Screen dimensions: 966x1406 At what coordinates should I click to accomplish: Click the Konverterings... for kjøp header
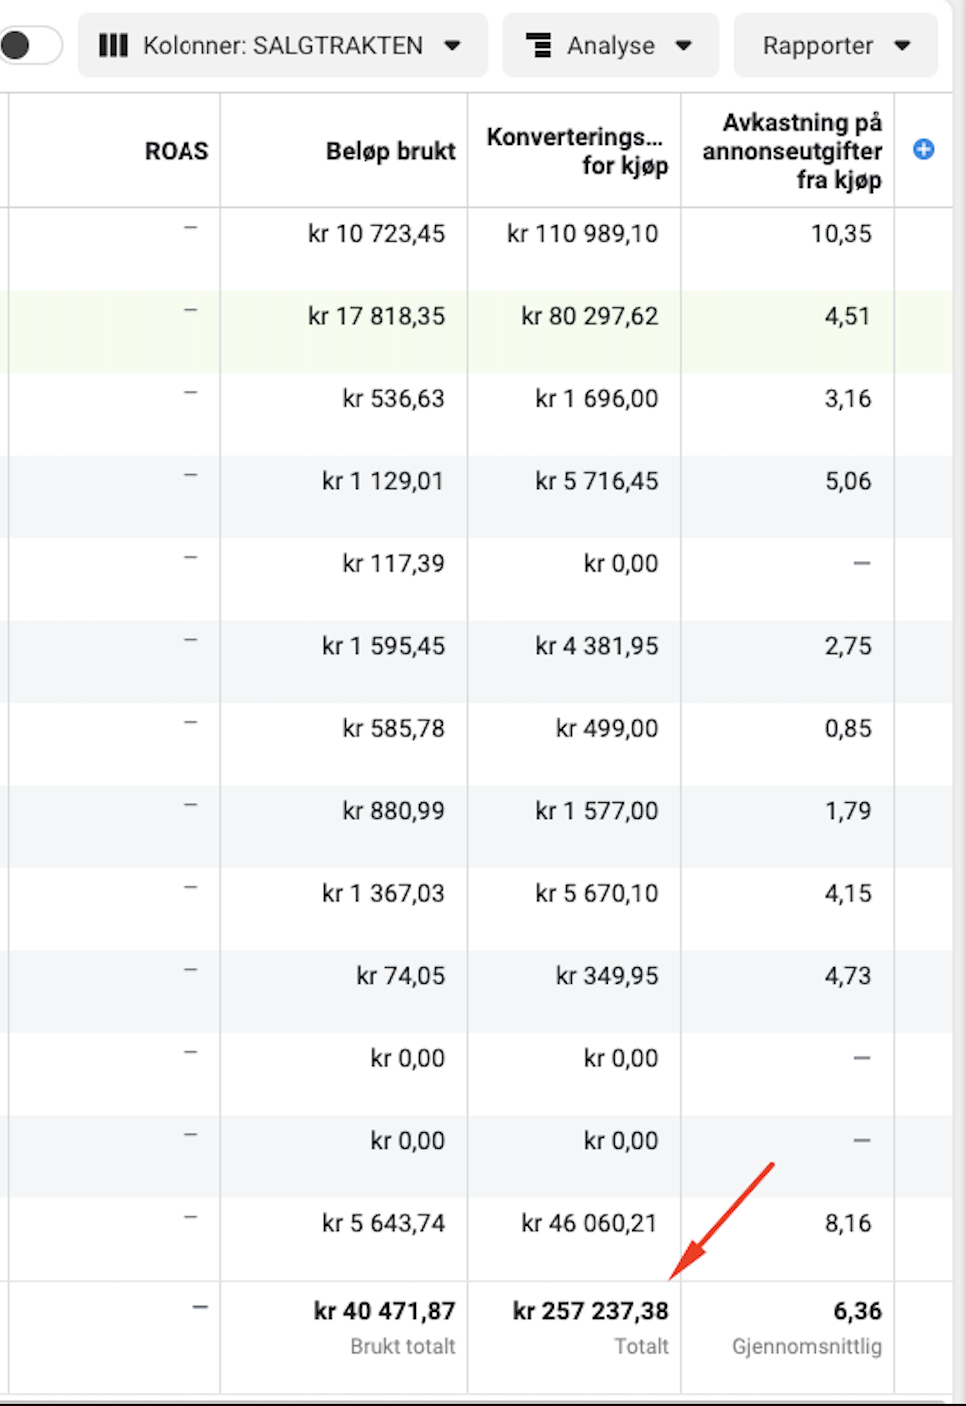coord(577,151)
